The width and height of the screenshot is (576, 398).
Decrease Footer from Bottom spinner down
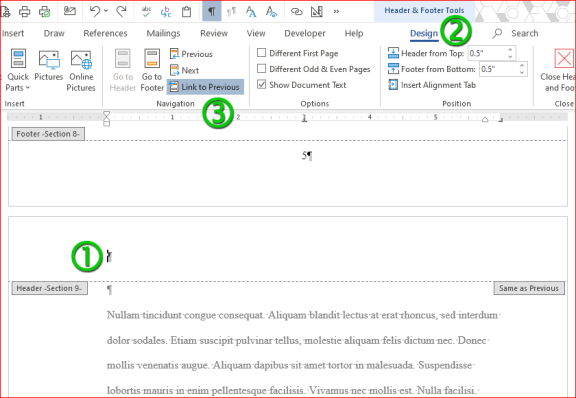pyautogui.click(x=522, y=72)
